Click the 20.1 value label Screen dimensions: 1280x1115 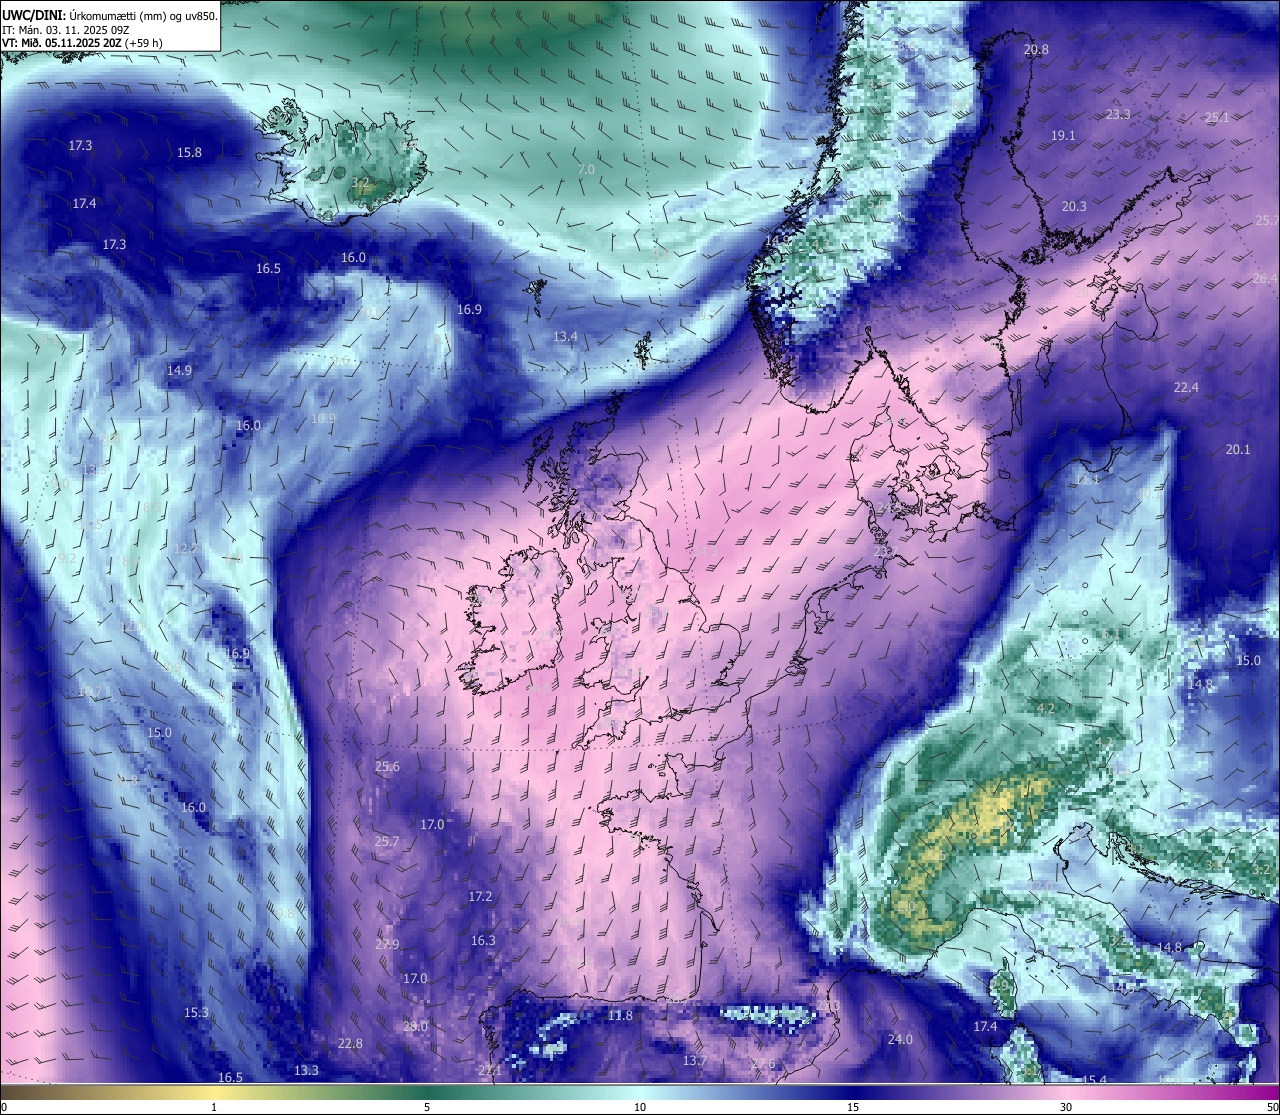1238,450
